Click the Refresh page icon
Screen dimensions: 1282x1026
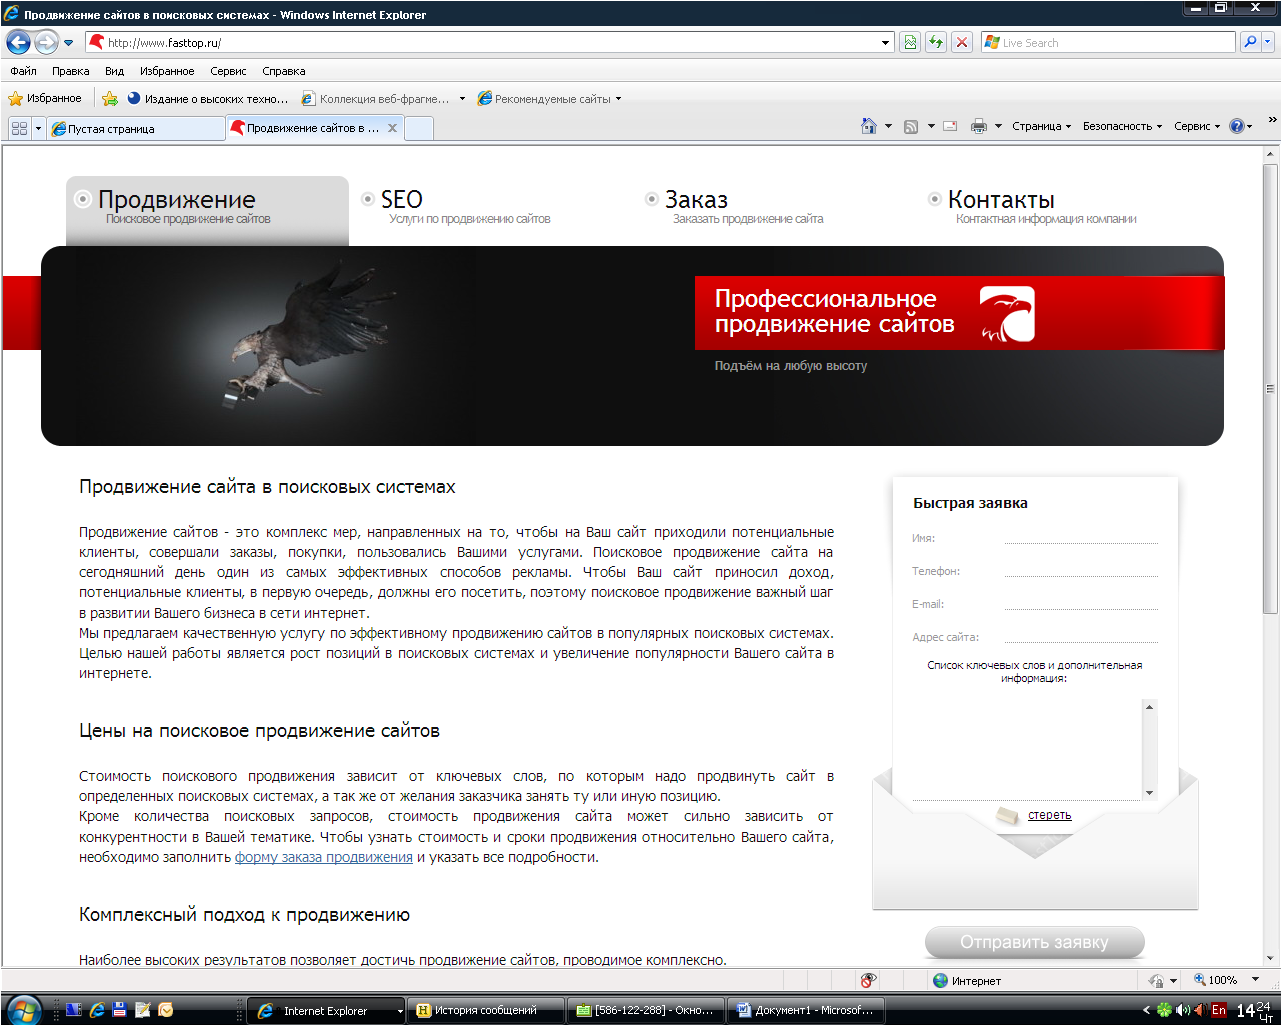click(936, 42)
